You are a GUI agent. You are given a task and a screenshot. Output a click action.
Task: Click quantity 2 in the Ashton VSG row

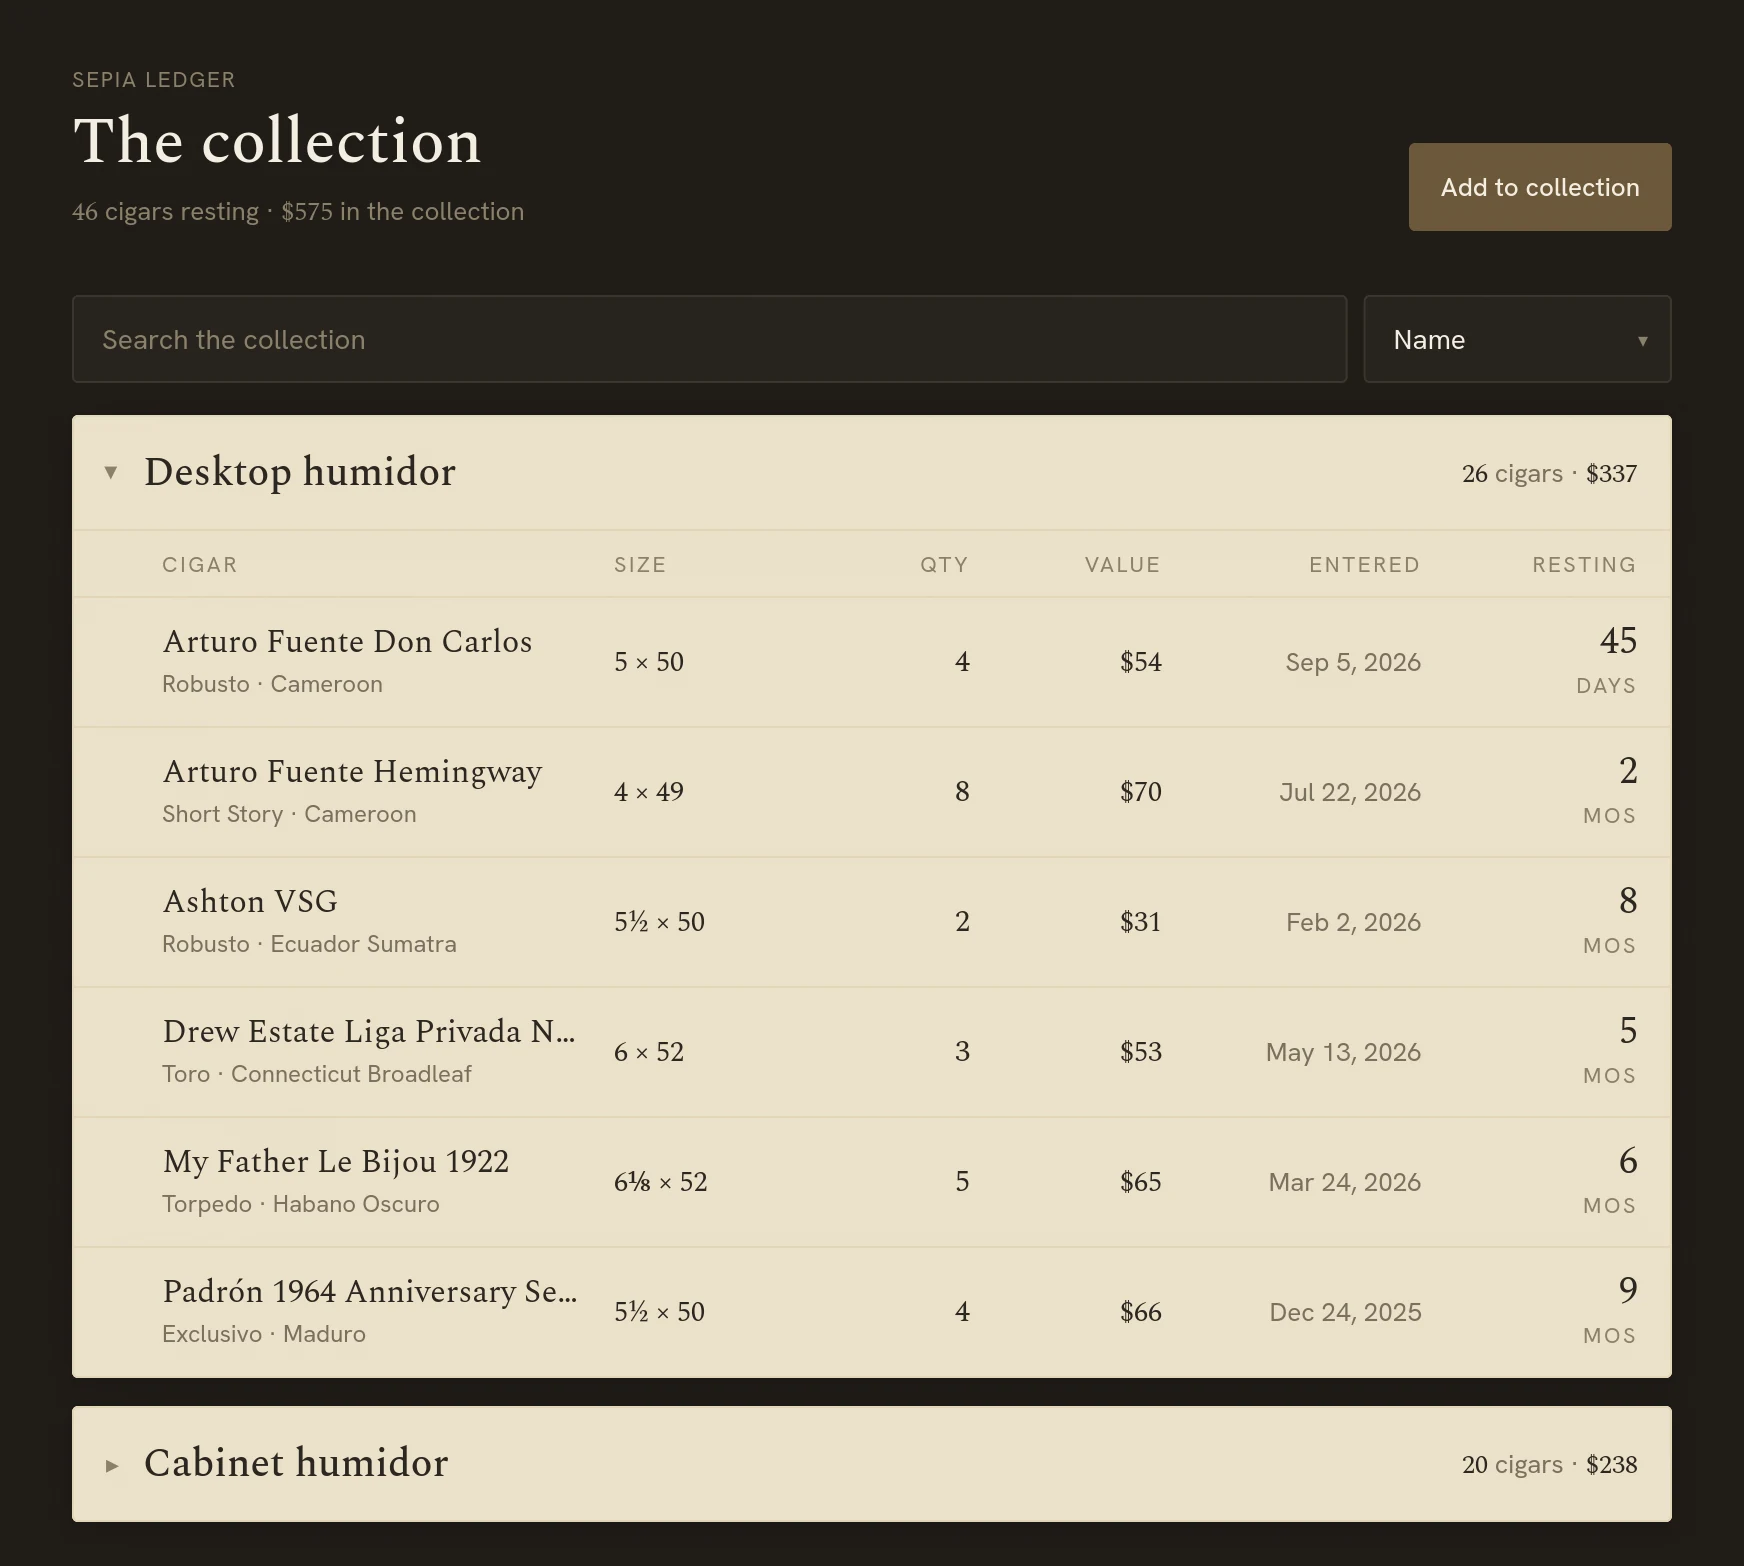tap(962, 922)
